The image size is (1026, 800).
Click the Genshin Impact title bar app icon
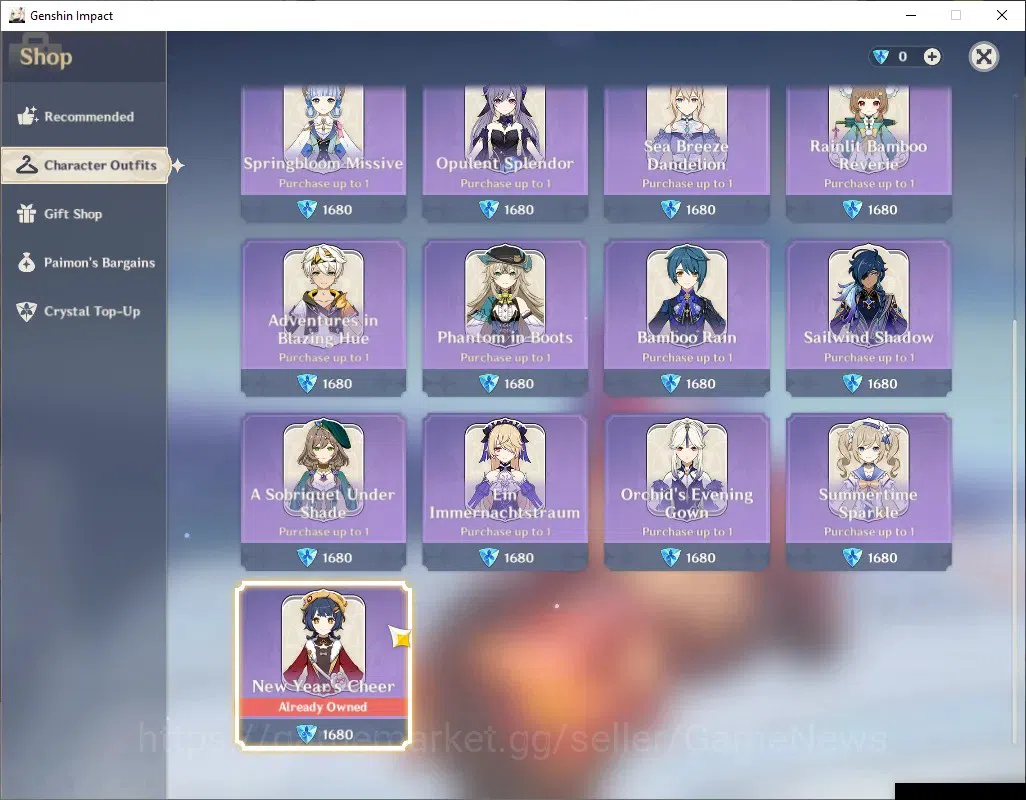point(17,15)
